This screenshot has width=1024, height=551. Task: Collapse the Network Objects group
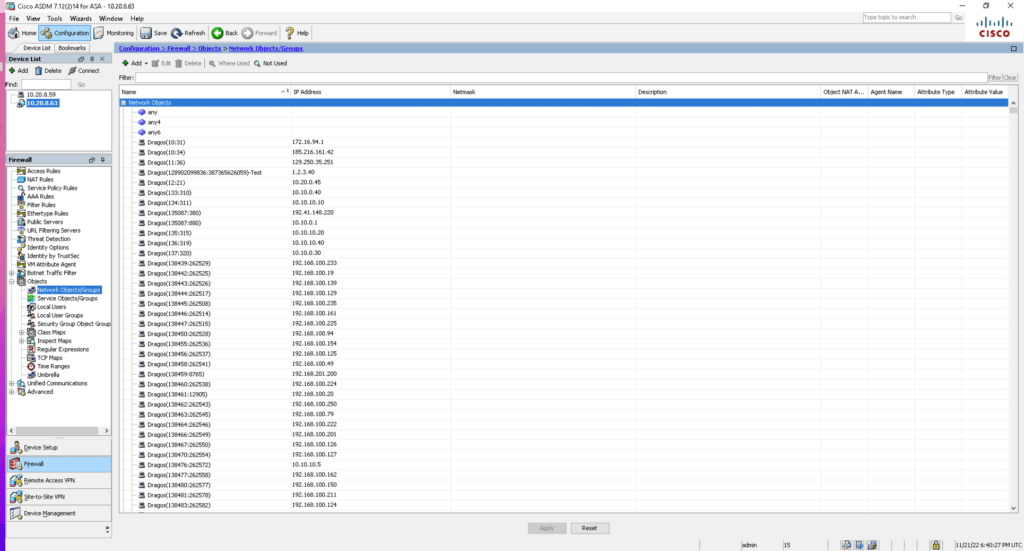tap(123, 102)
